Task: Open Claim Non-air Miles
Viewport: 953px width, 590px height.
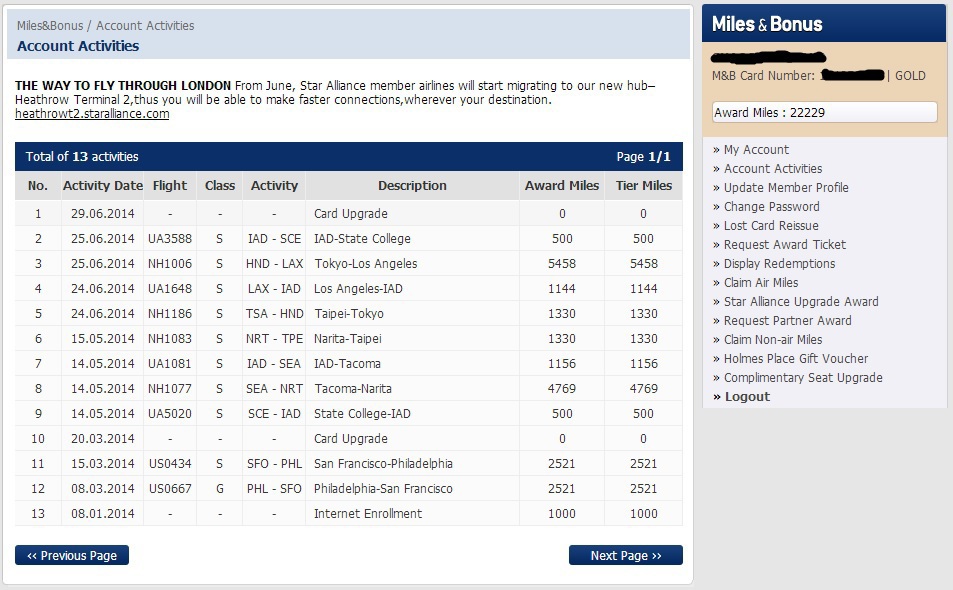Action: coord(772,339)
